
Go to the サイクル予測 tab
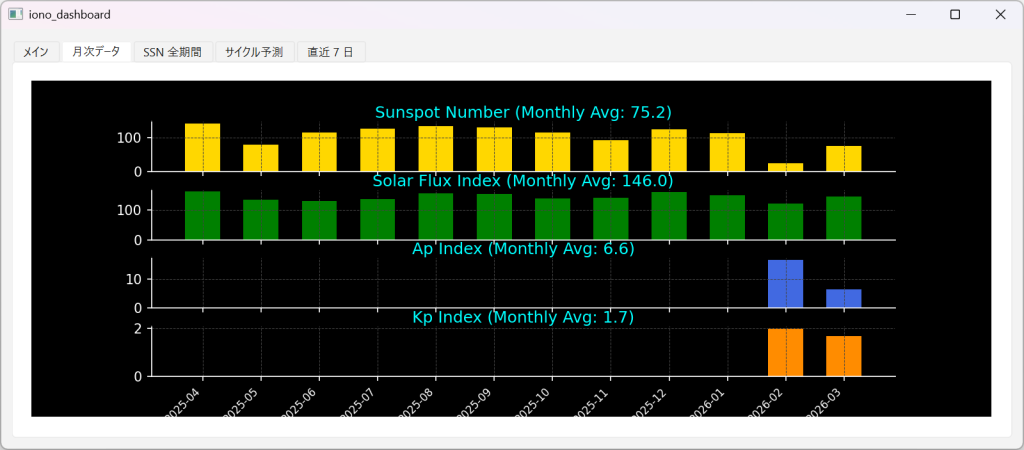tap(254, 51)
